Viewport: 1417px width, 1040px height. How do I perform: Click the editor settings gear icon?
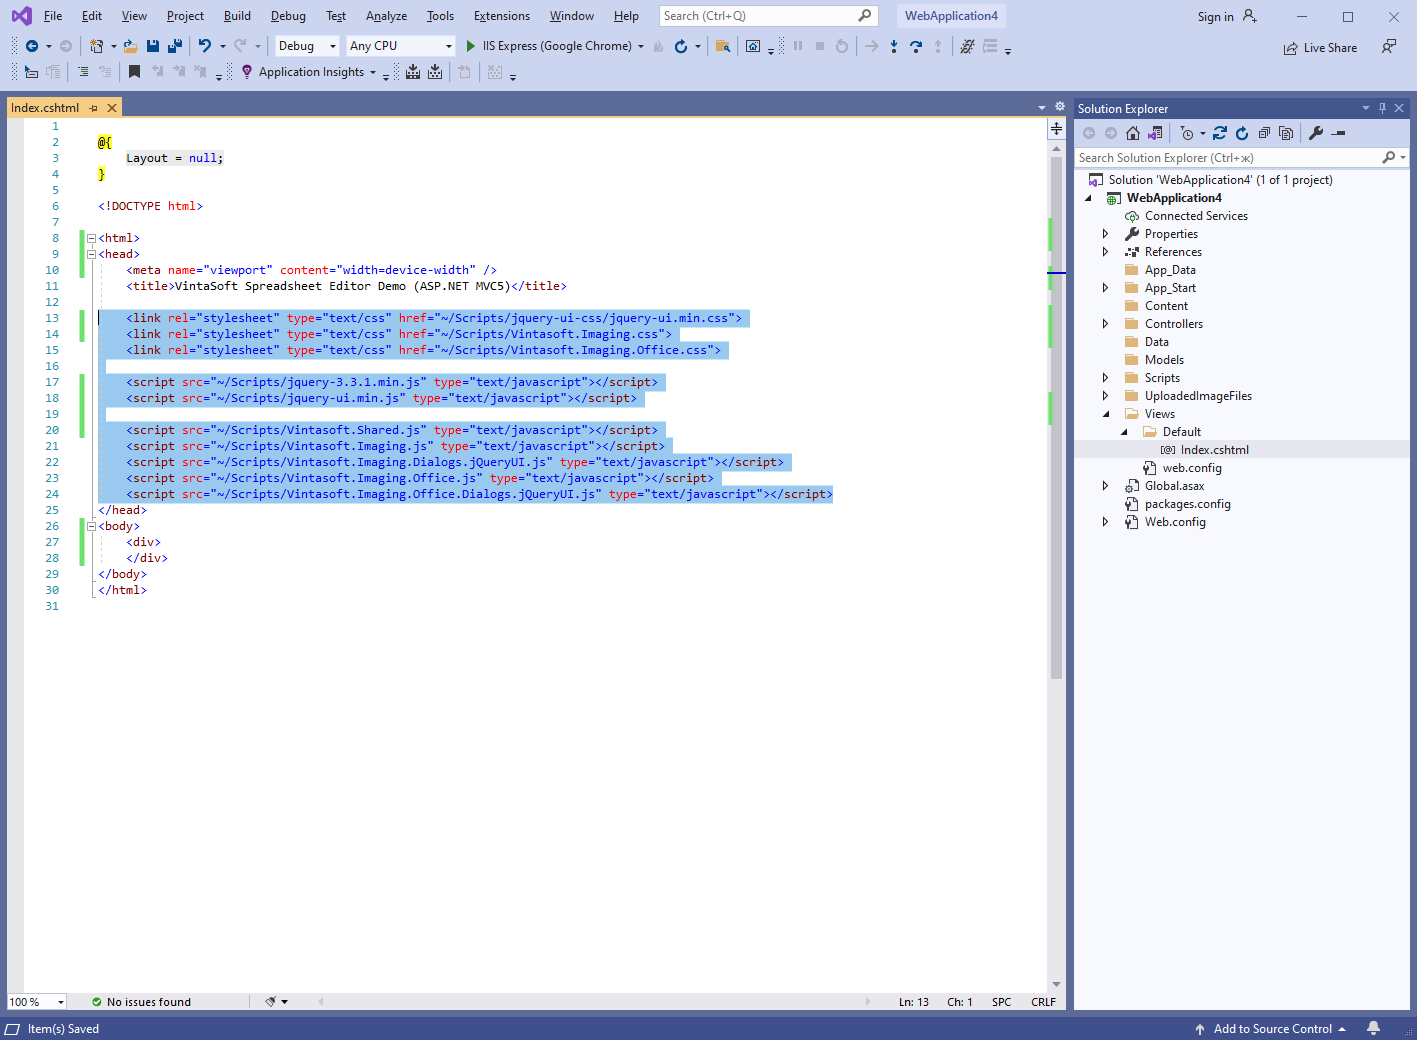click(1060, 107)
